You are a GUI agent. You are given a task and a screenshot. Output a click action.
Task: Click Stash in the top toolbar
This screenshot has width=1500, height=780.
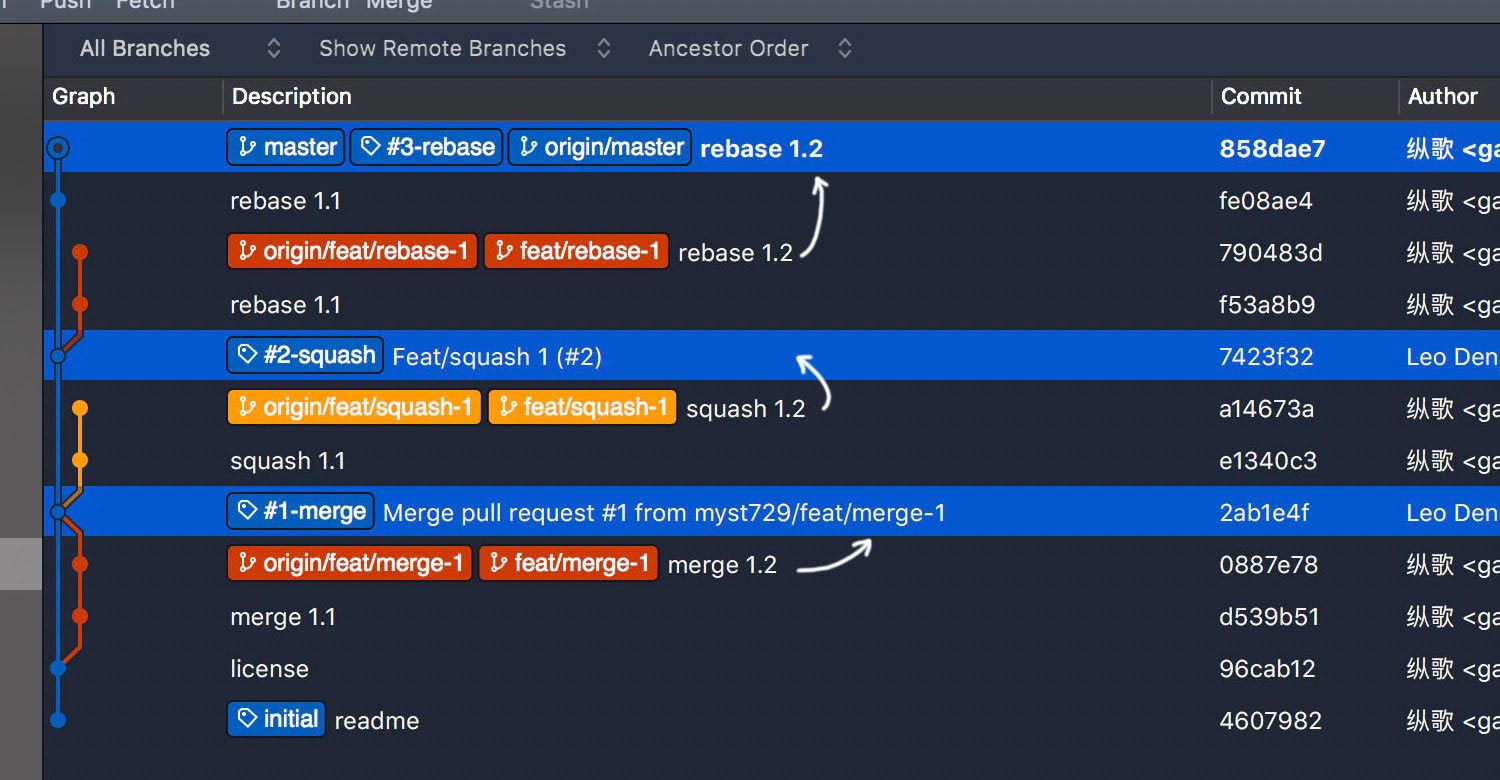click(558, 5)
